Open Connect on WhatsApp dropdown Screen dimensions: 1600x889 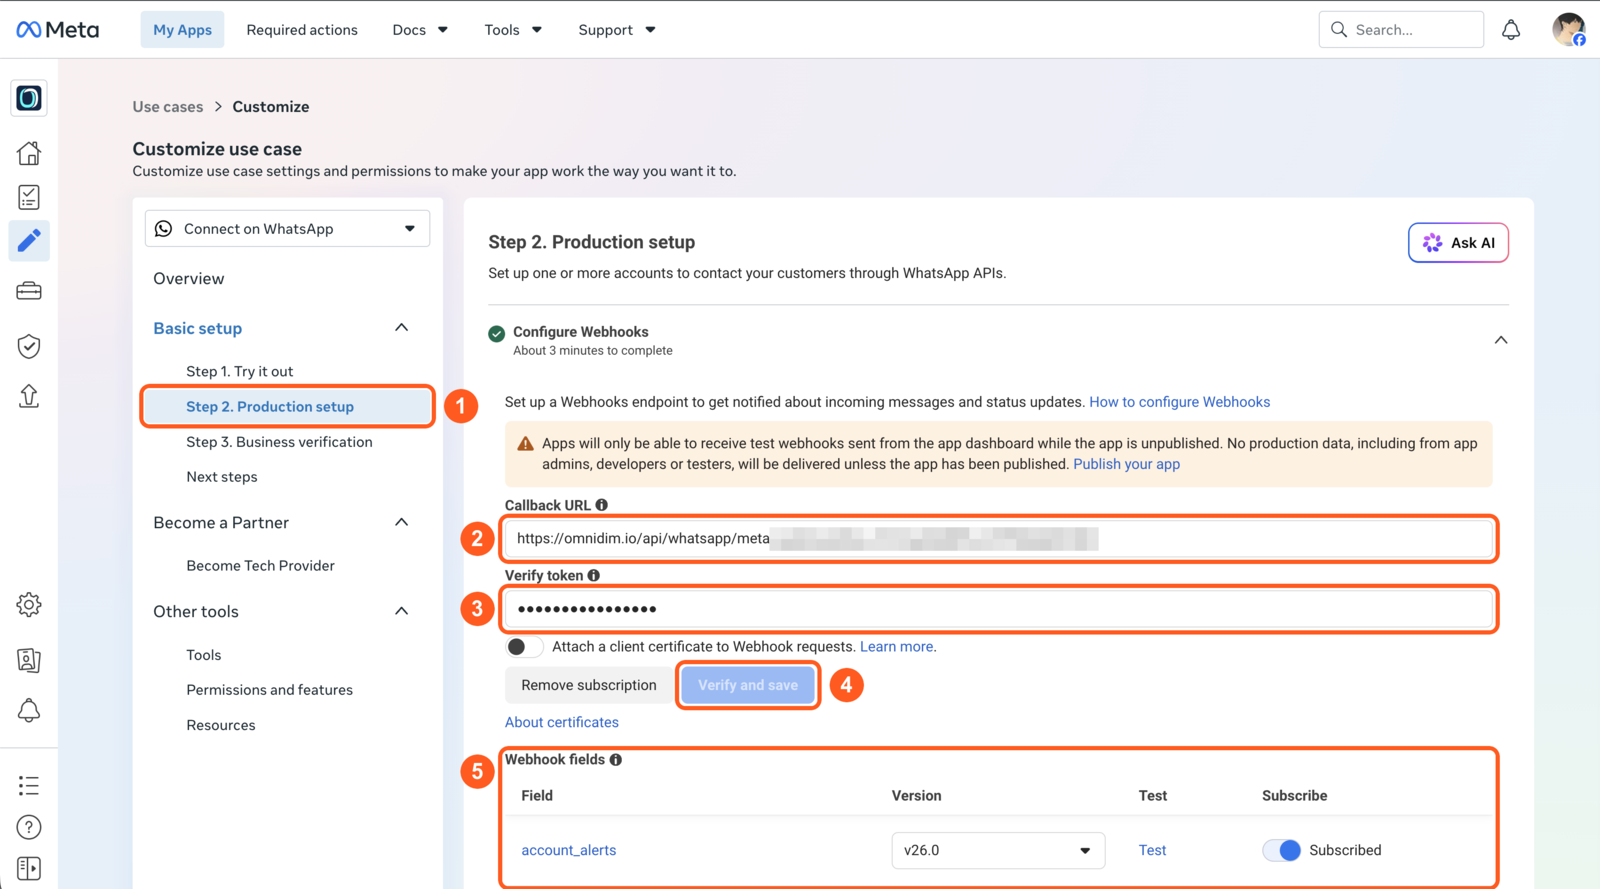(x=288, y=229)
